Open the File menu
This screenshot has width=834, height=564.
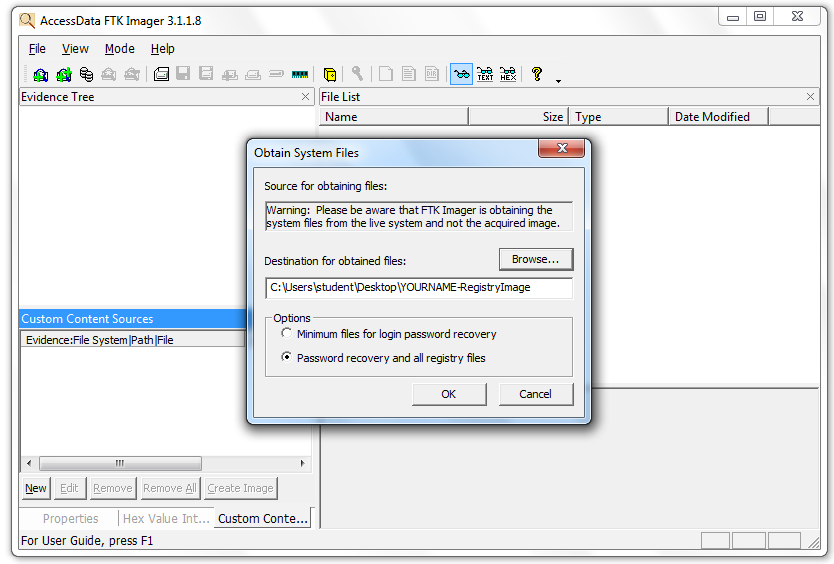coord(37,49)
